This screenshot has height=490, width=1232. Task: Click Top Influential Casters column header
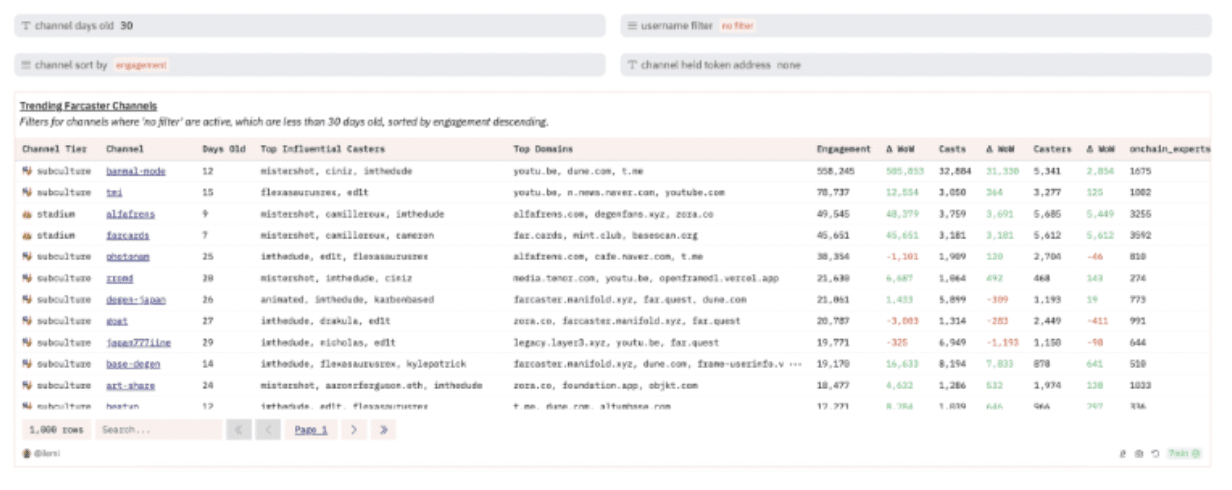(x=322, y=149)
